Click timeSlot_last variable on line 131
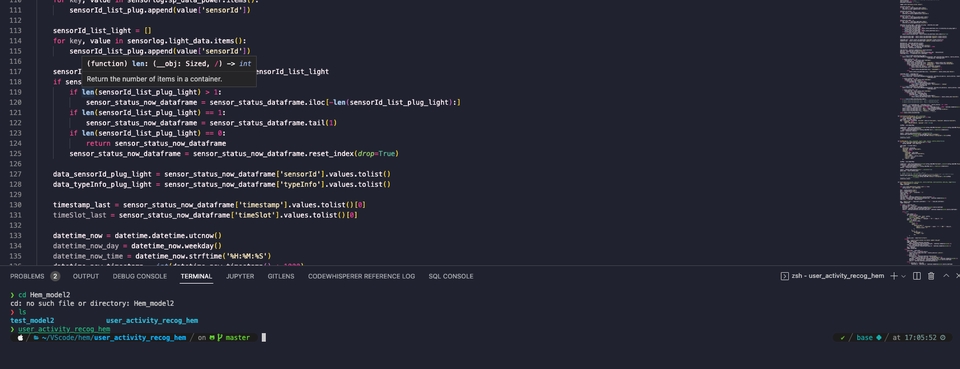The height and width of the screenshot is (369, 960). point(81,215)
